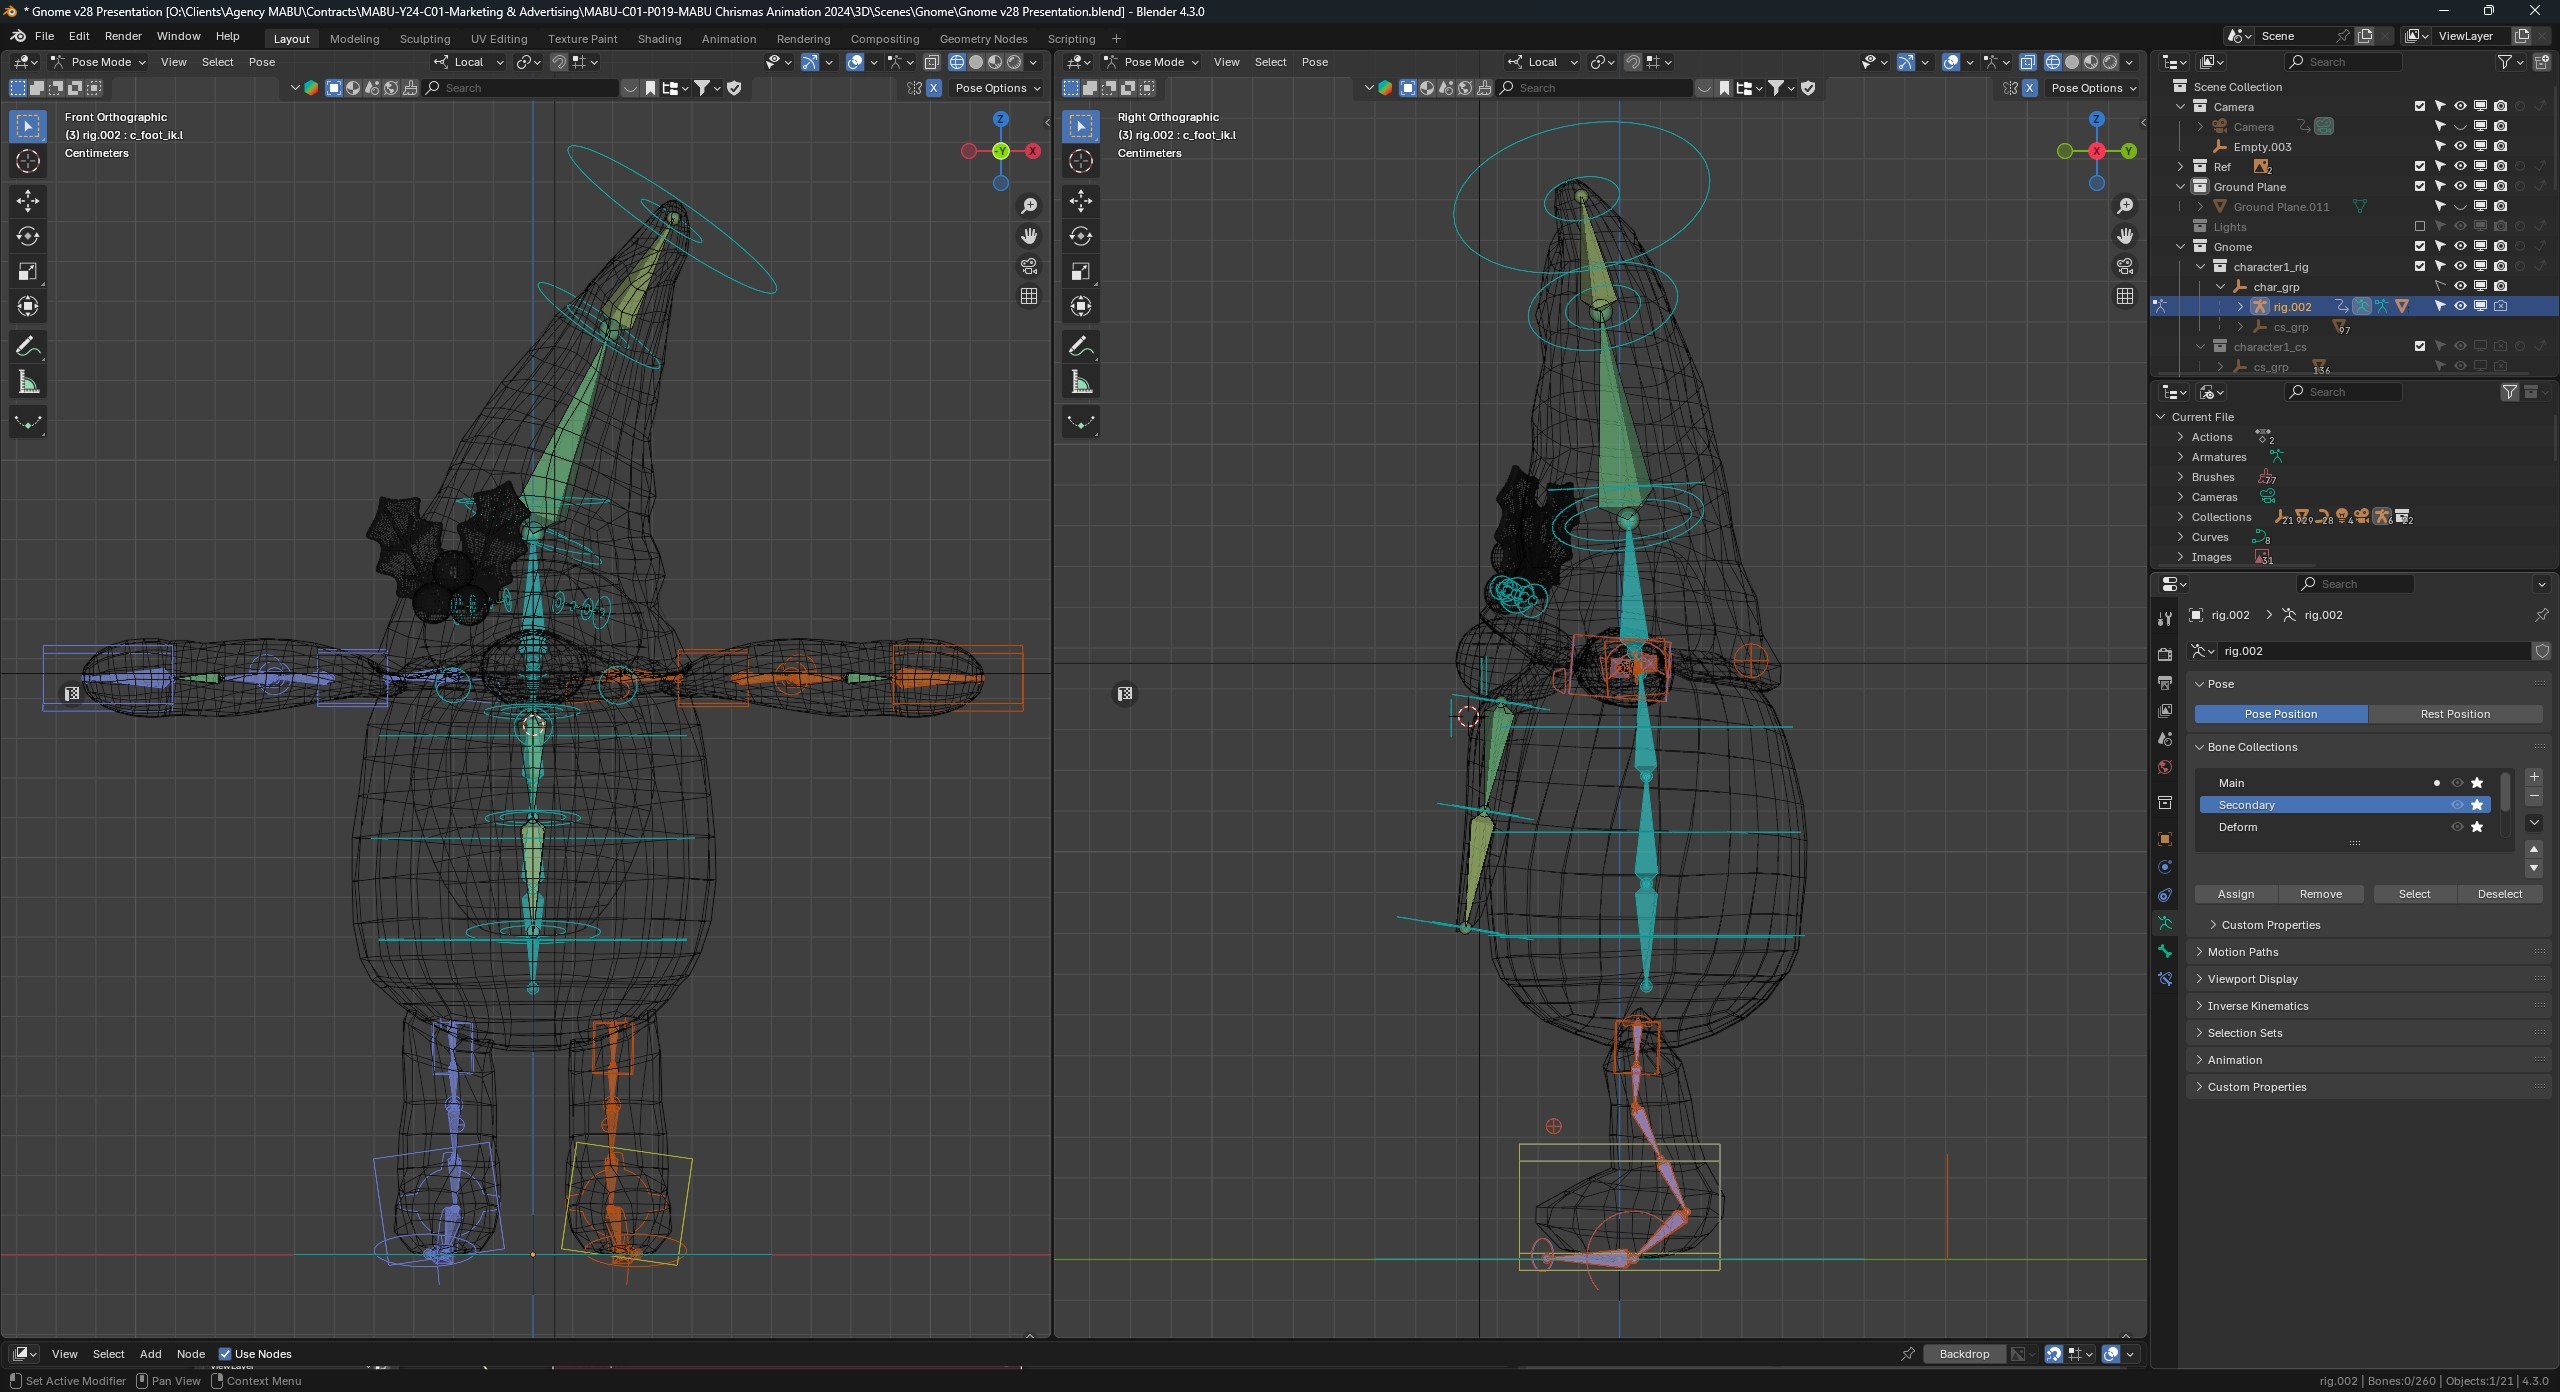
Task: Click the zoom magnifier icon in the viewport sidebar
Action: pos(1030,205)
